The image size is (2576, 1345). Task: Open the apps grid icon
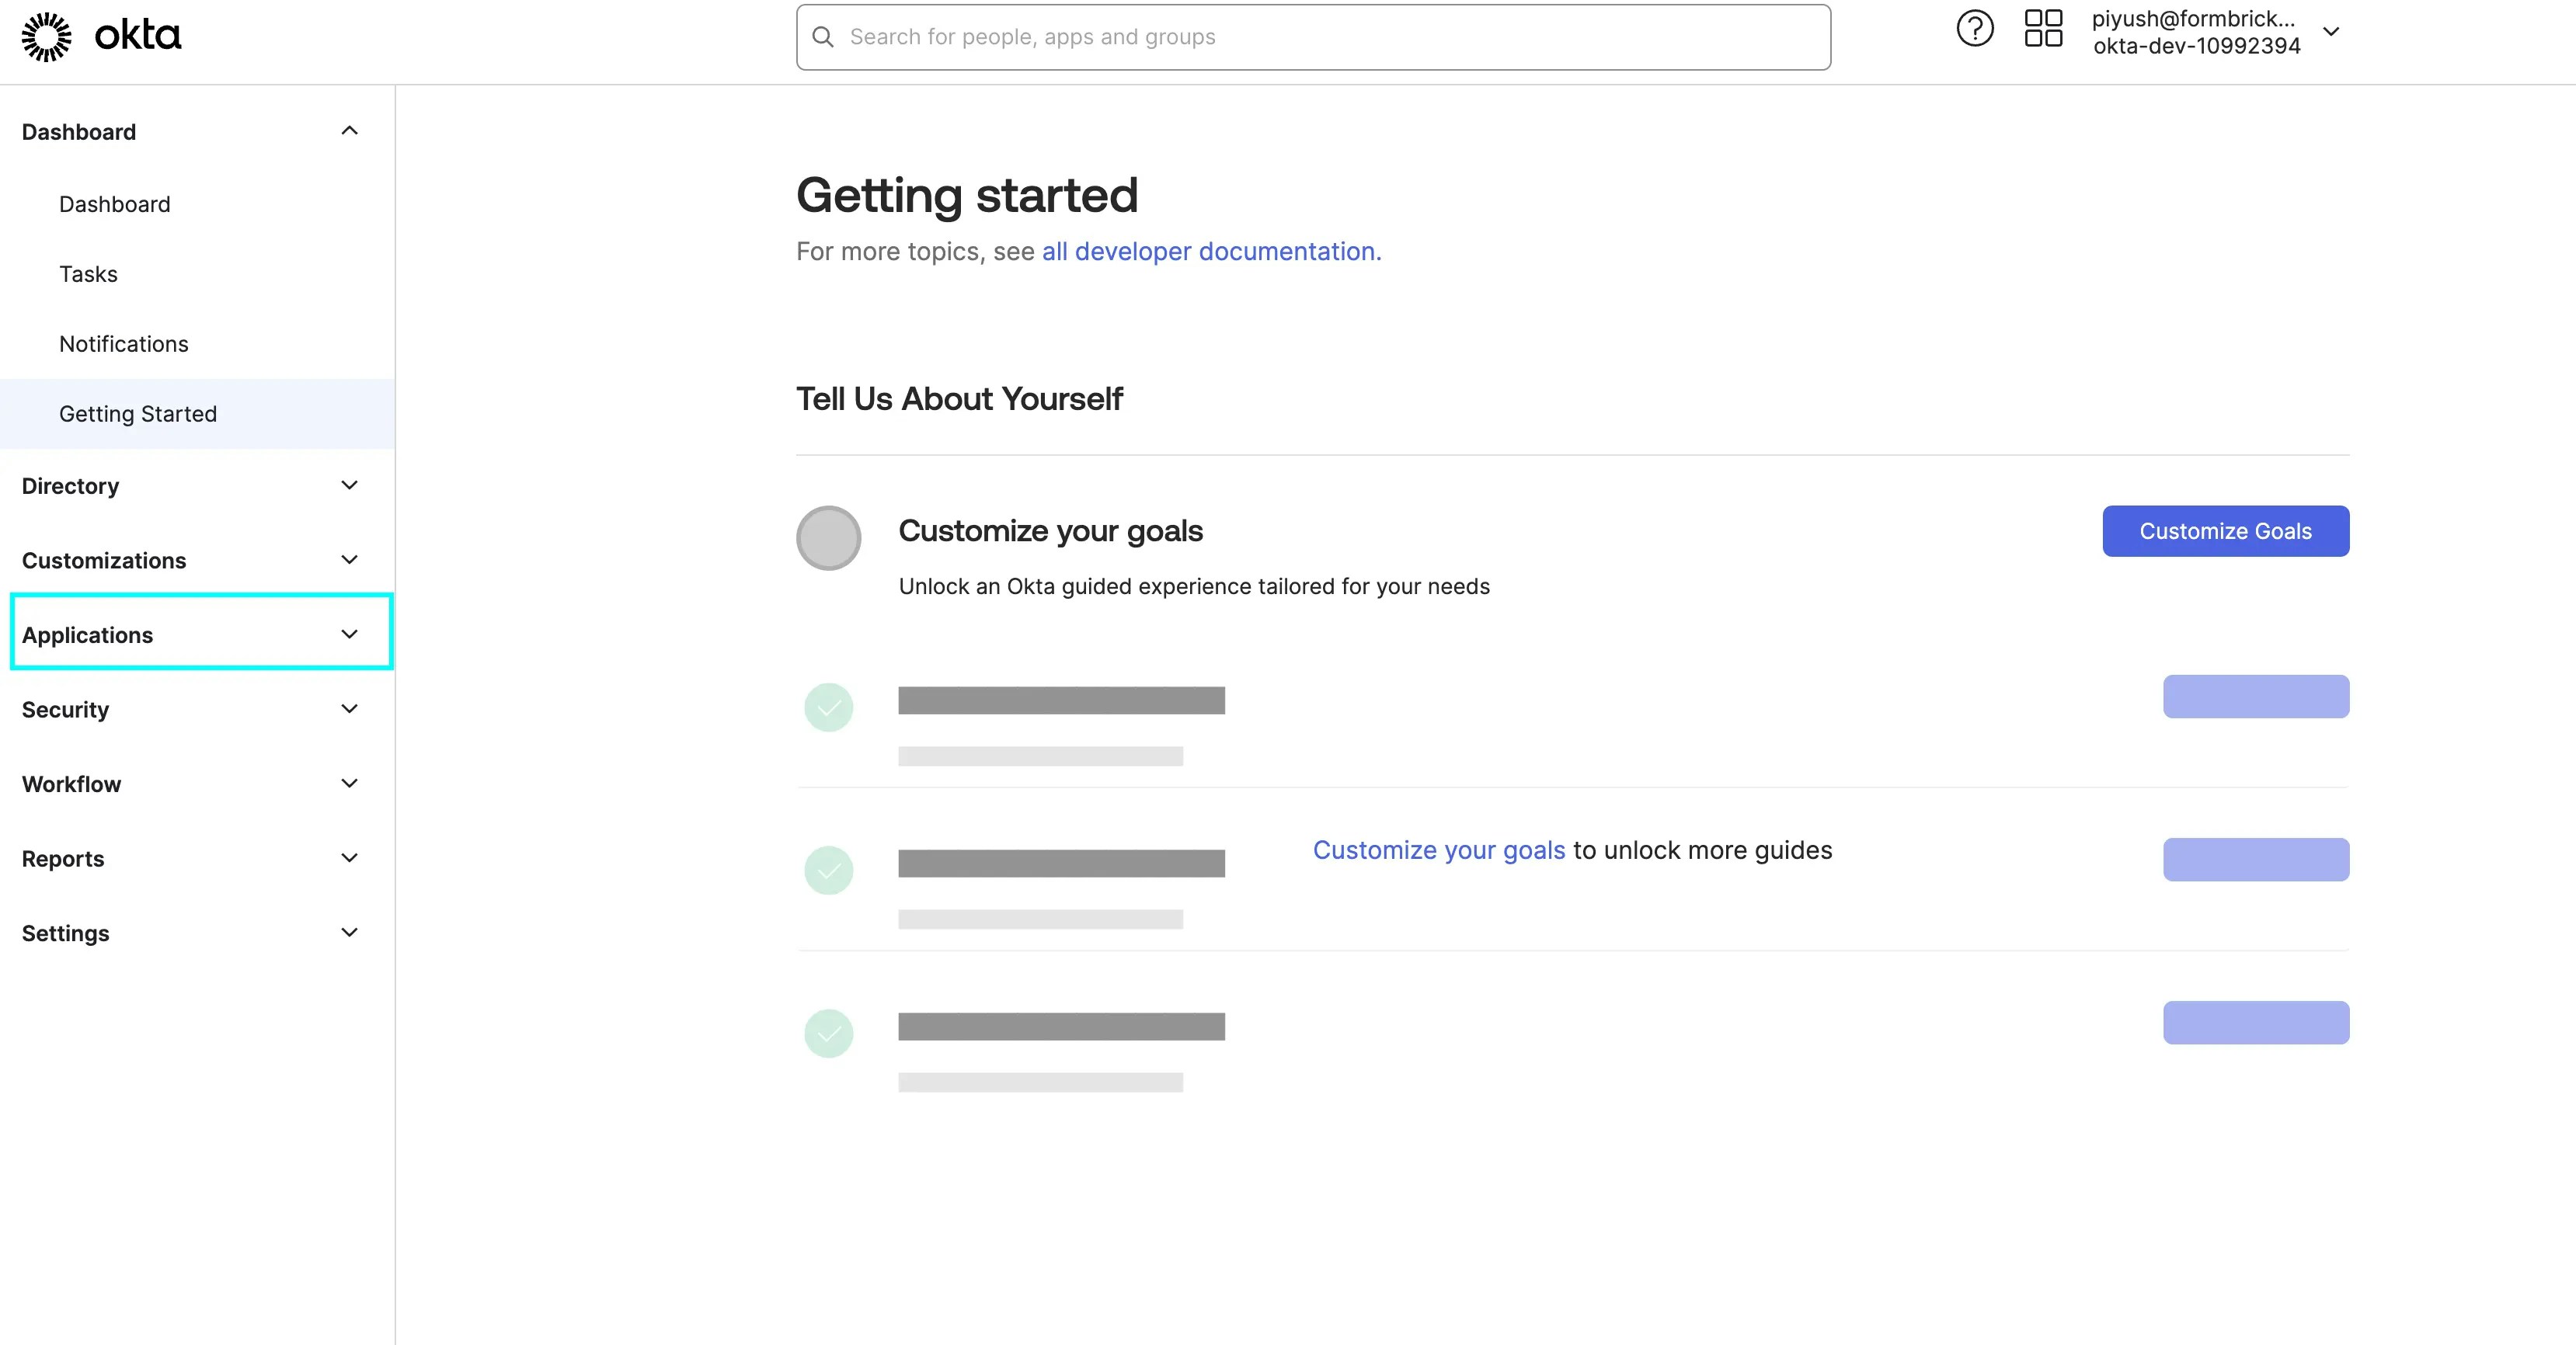(x=2043, y=29)
